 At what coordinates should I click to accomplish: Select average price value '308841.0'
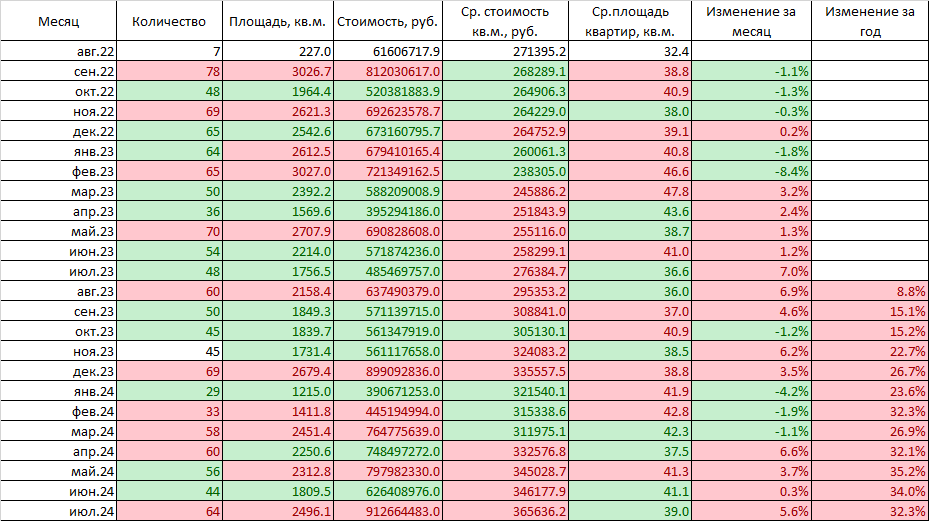coord(505,311)
